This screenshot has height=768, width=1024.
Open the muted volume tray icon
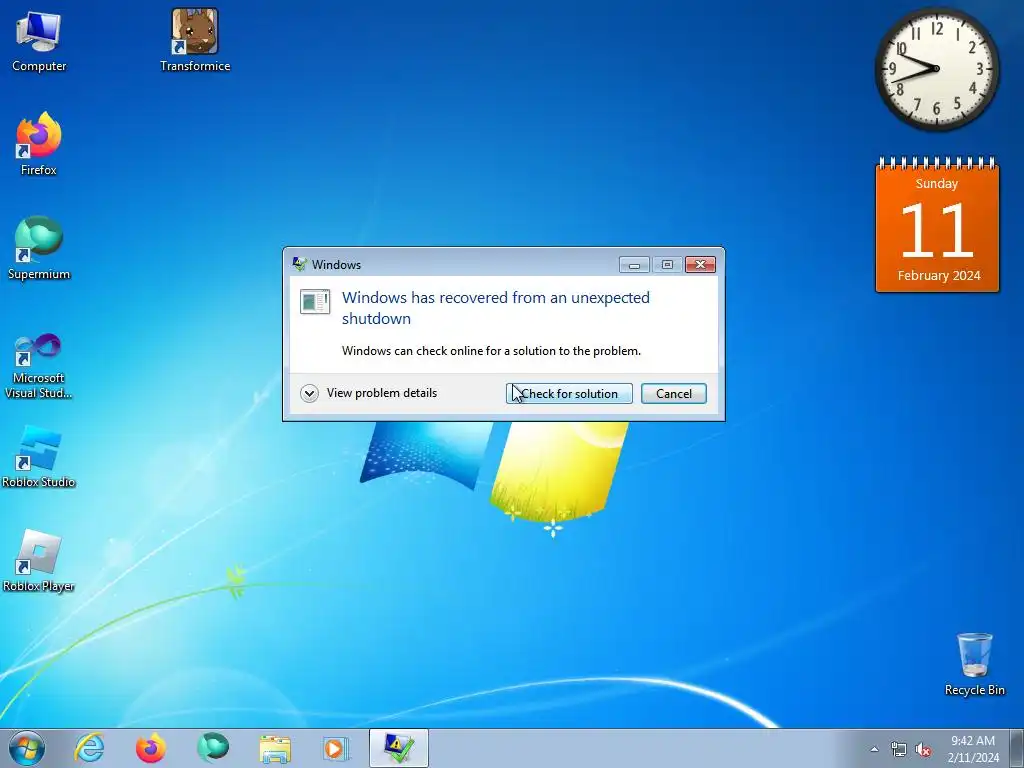tap(923, 750)
